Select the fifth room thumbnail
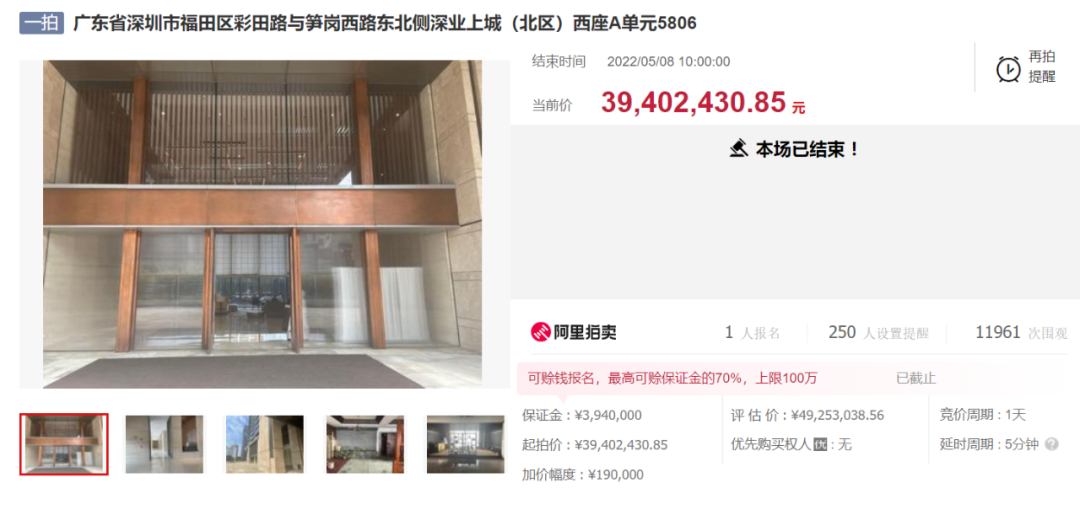The width and height of the screenshot is (1080, 510). point(466,444)
